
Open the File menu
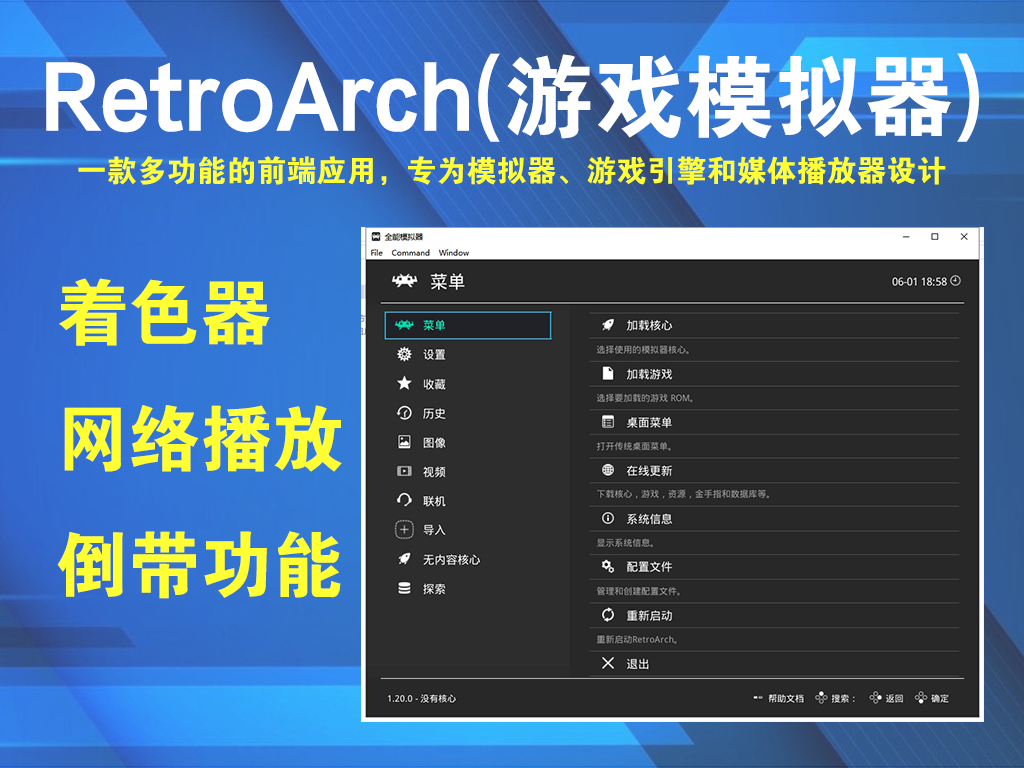pyautogui.click(x=377, y=253)
